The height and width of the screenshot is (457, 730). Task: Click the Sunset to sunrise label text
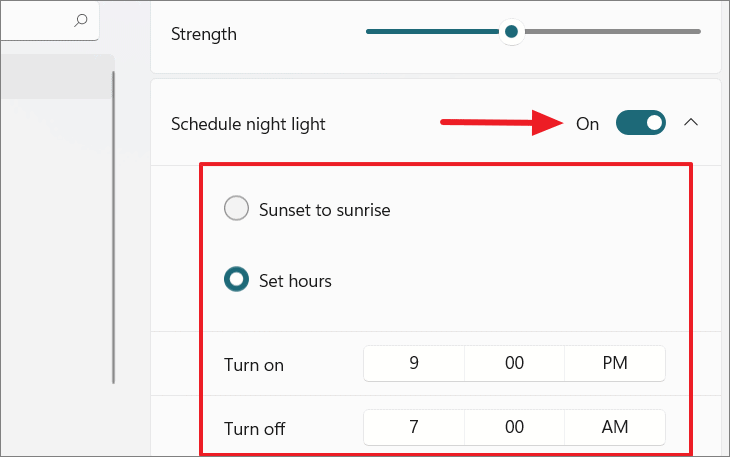(324, 210)
